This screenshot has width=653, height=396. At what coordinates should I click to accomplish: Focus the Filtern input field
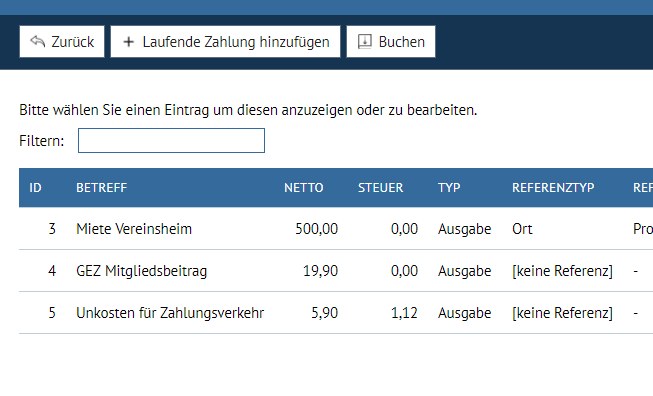click(x=171, y=140)
